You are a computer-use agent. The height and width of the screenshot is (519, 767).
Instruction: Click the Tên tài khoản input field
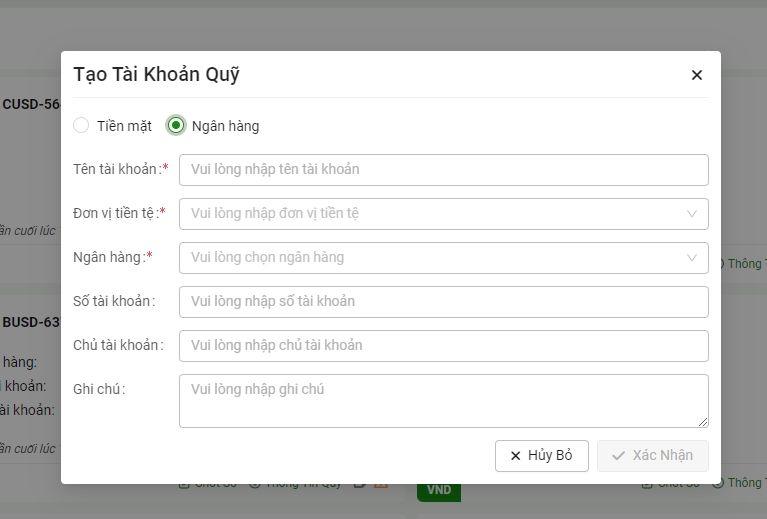443,170
